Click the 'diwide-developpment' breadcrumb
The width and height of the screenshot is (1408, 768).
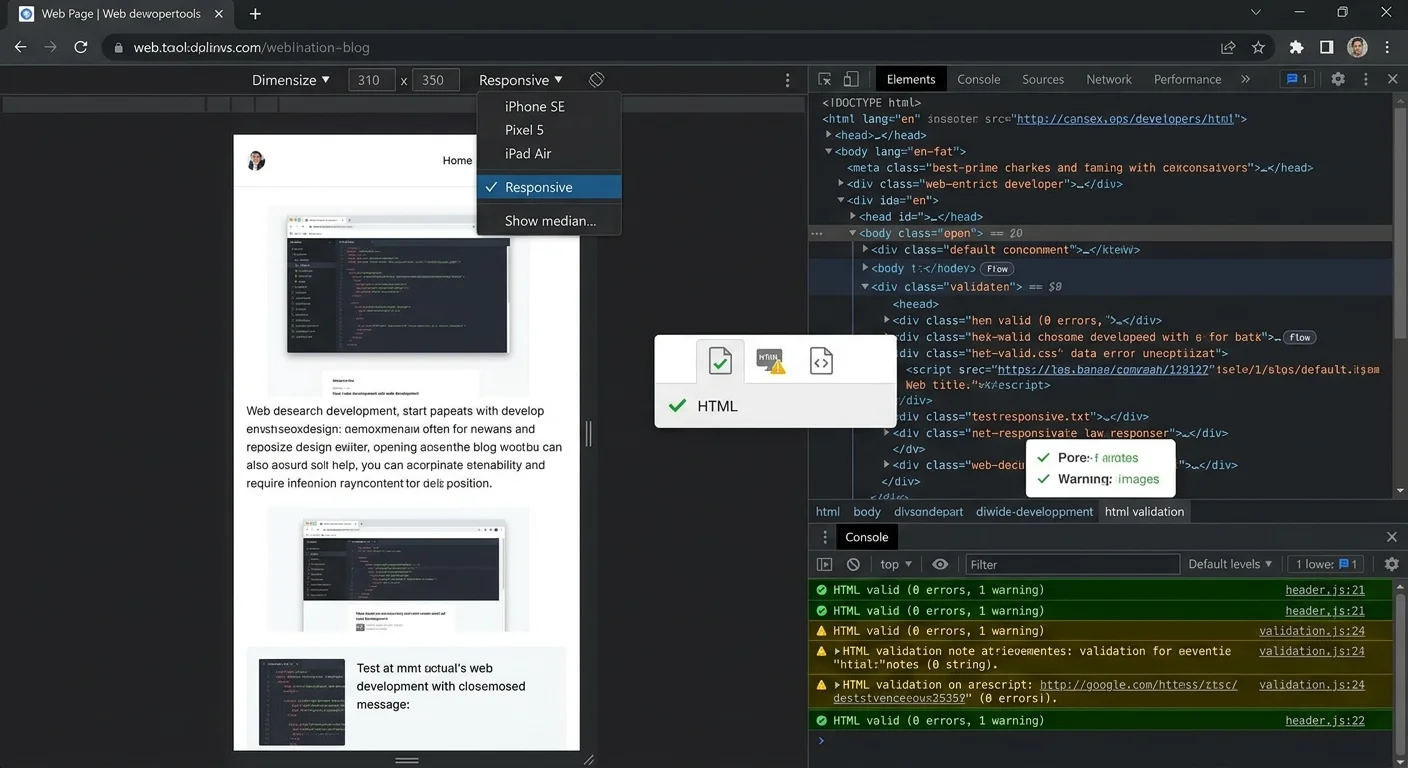click(1034, 511)
